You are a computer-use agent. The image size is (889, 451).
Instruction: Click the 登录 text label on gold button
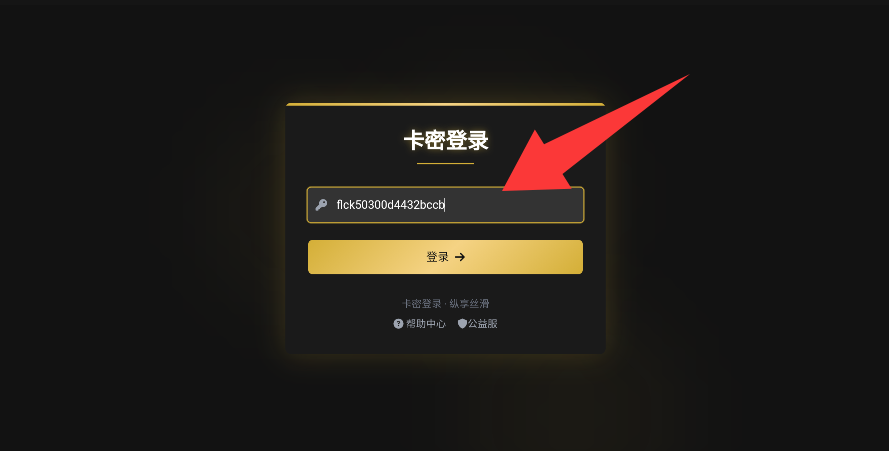(437, 257)
